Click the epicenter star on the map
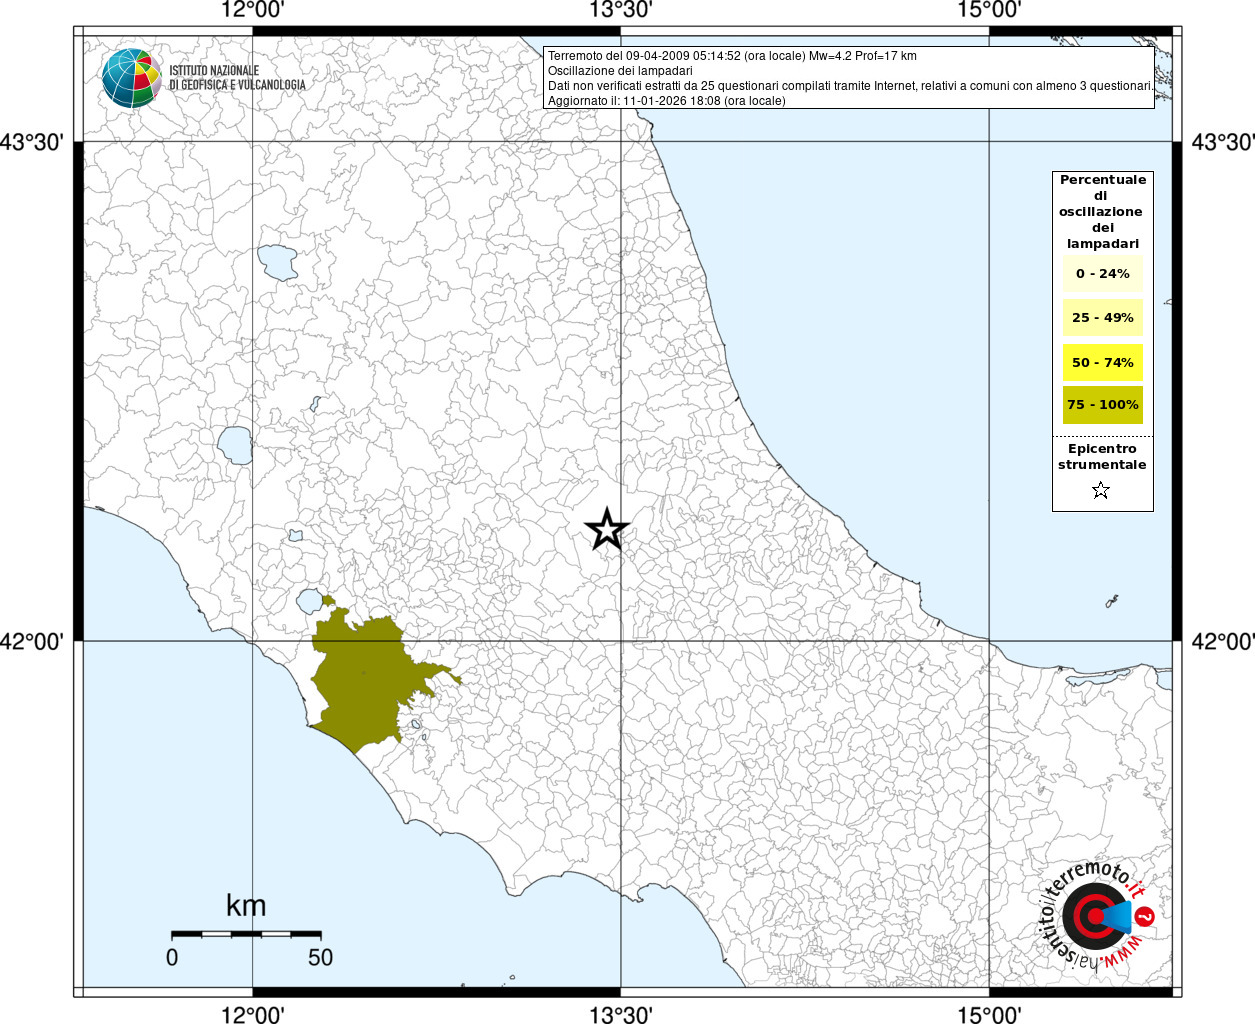The image size is (1255, 1024). click(x=606, y=529)
